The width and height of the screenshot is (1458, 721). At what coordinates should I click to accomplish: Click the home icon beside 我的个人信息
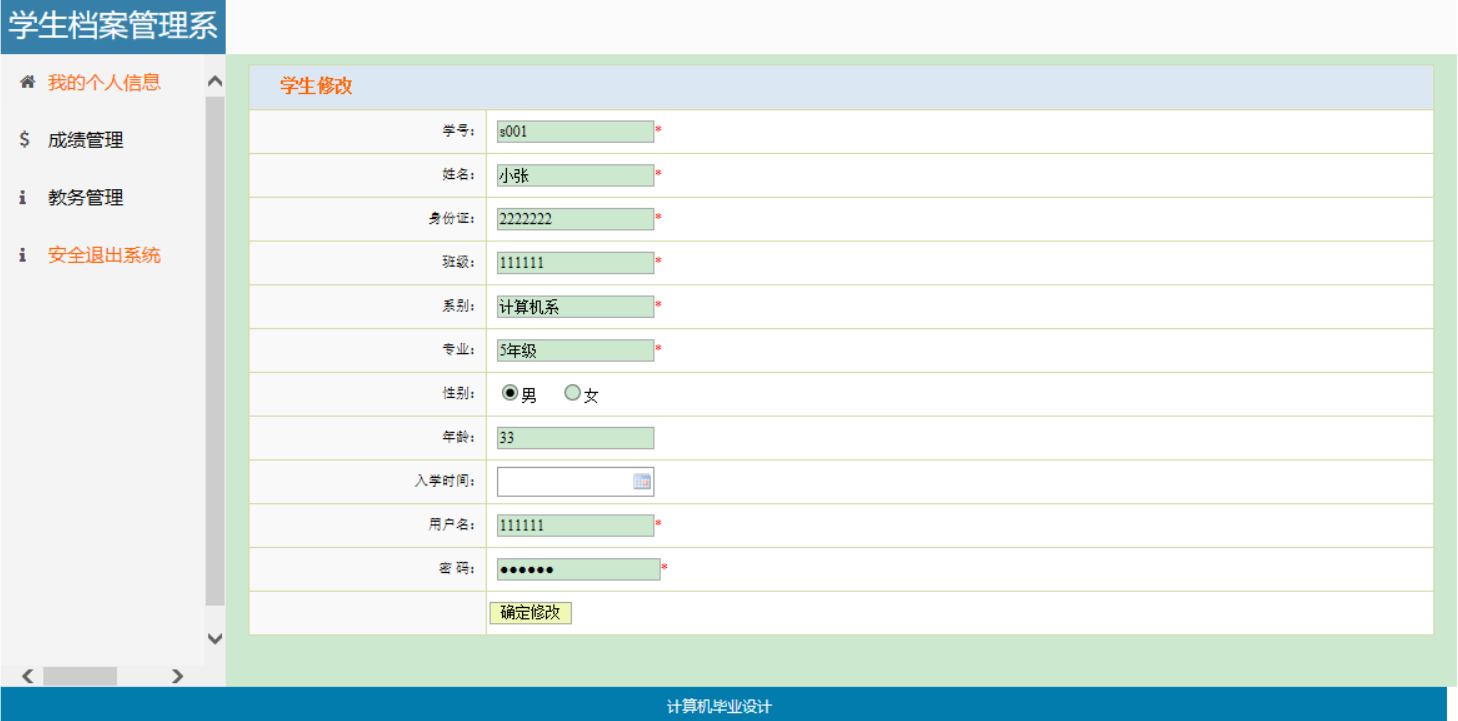pos(26,82)
